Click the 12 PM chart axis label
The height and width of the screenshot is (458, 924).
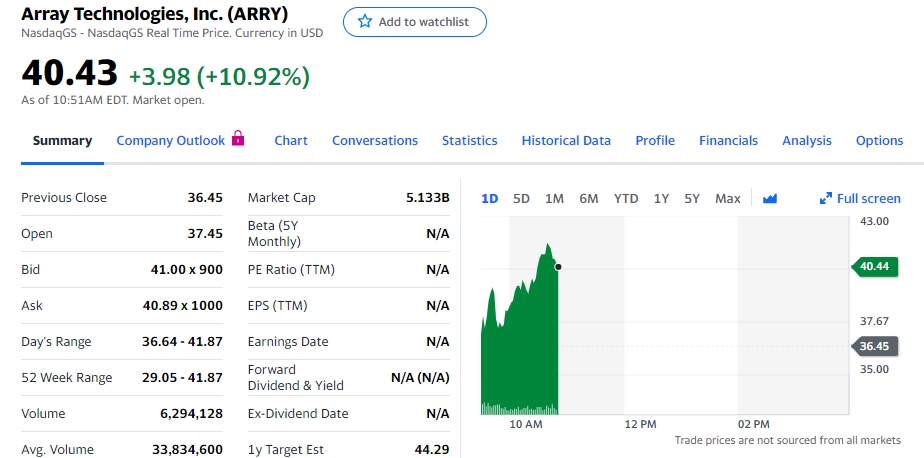pos(640,424)
